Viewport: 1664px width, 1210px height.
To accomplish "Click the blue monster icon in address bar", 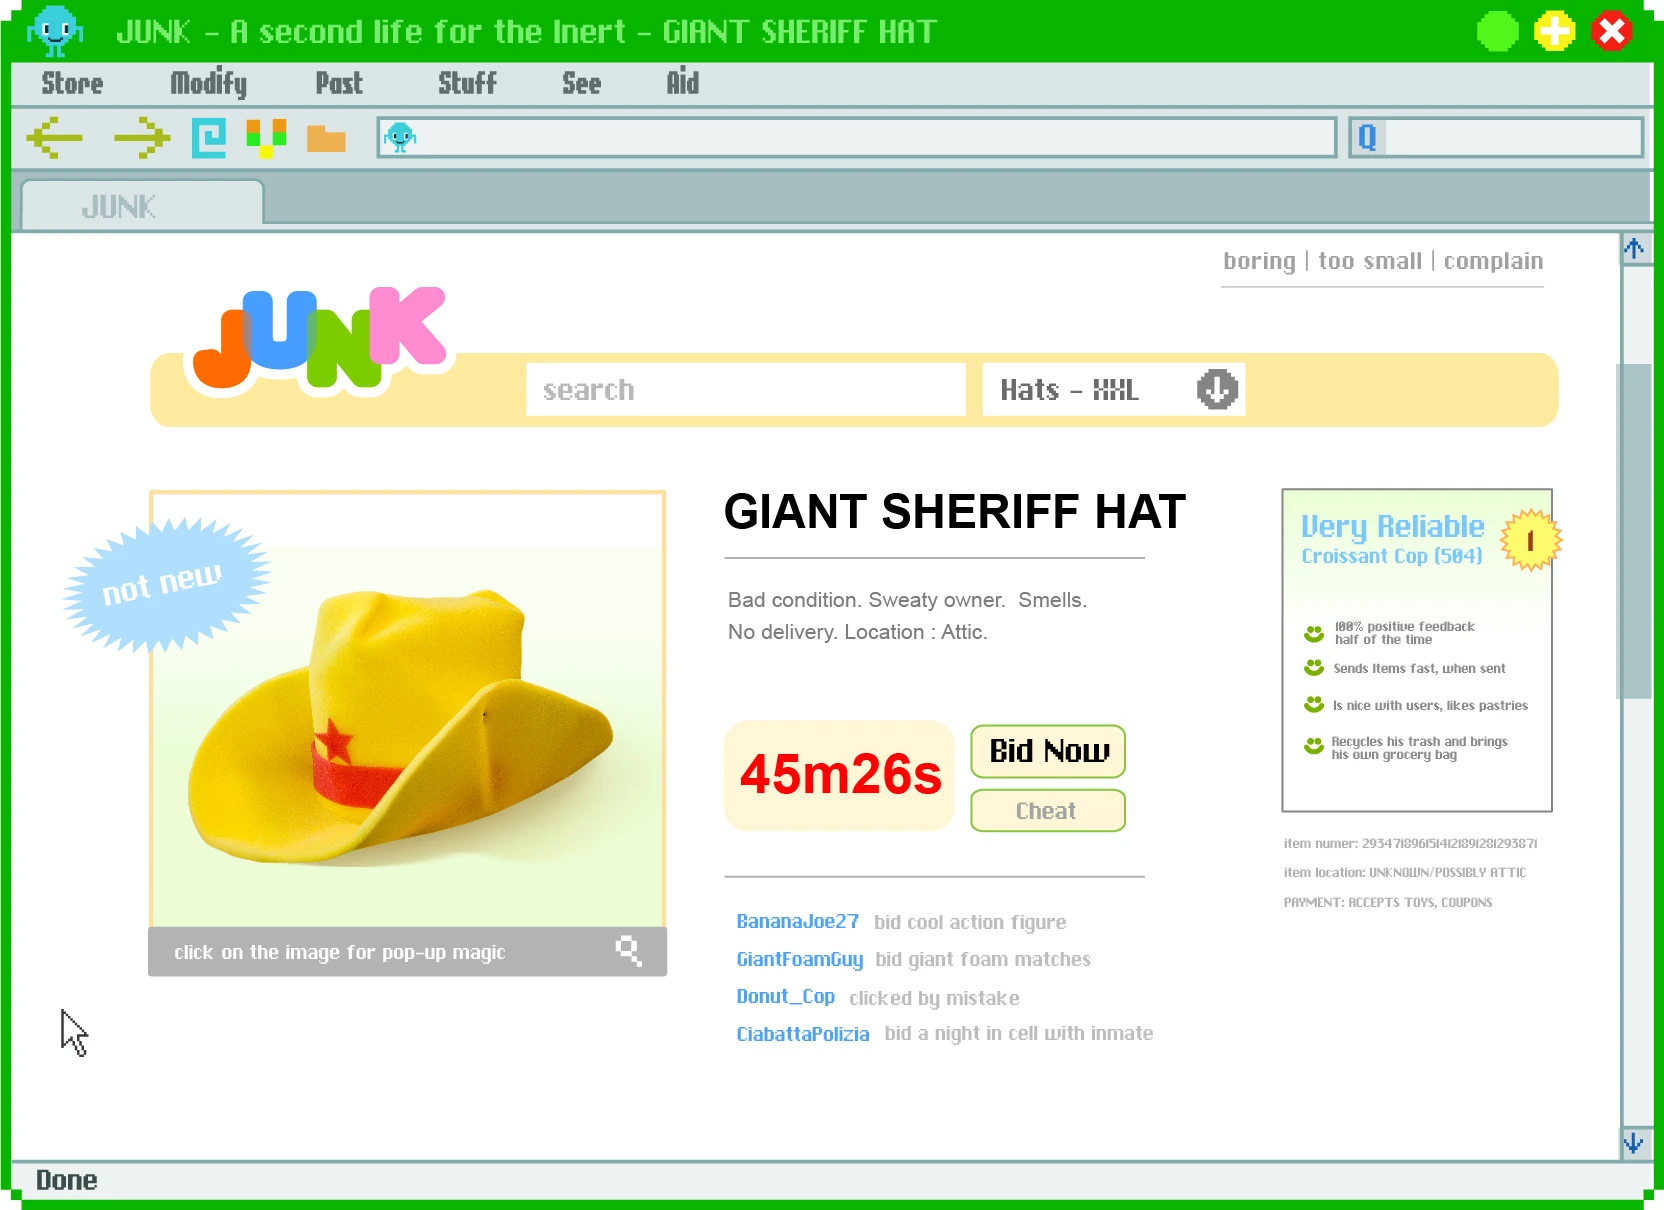I will click(400, 137).
